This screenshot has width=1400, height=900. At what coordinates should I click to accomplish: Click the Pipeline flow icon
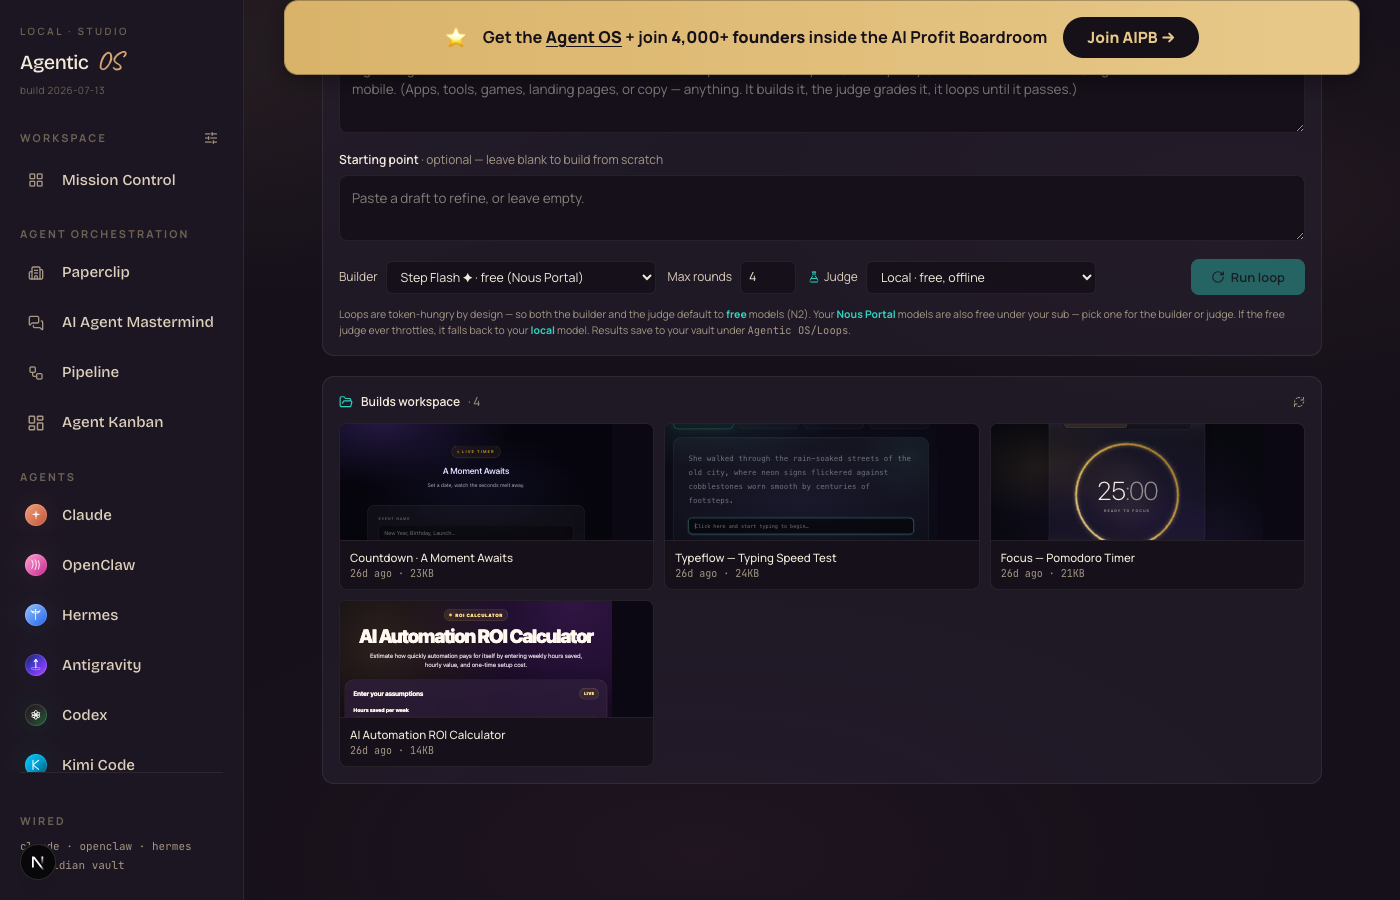tap(36, 372)
